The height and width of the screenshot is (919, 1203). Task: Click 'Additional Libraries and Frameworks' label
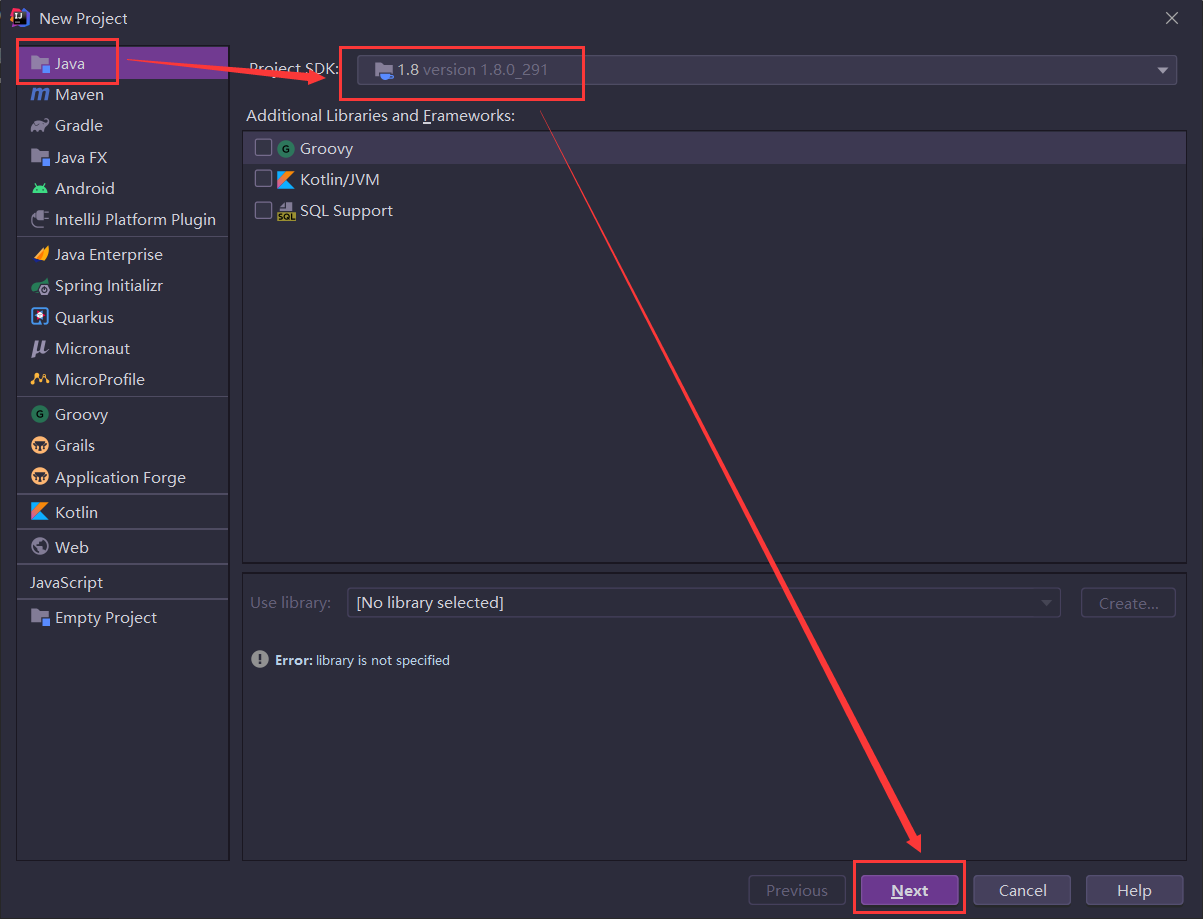pos(381,116)
